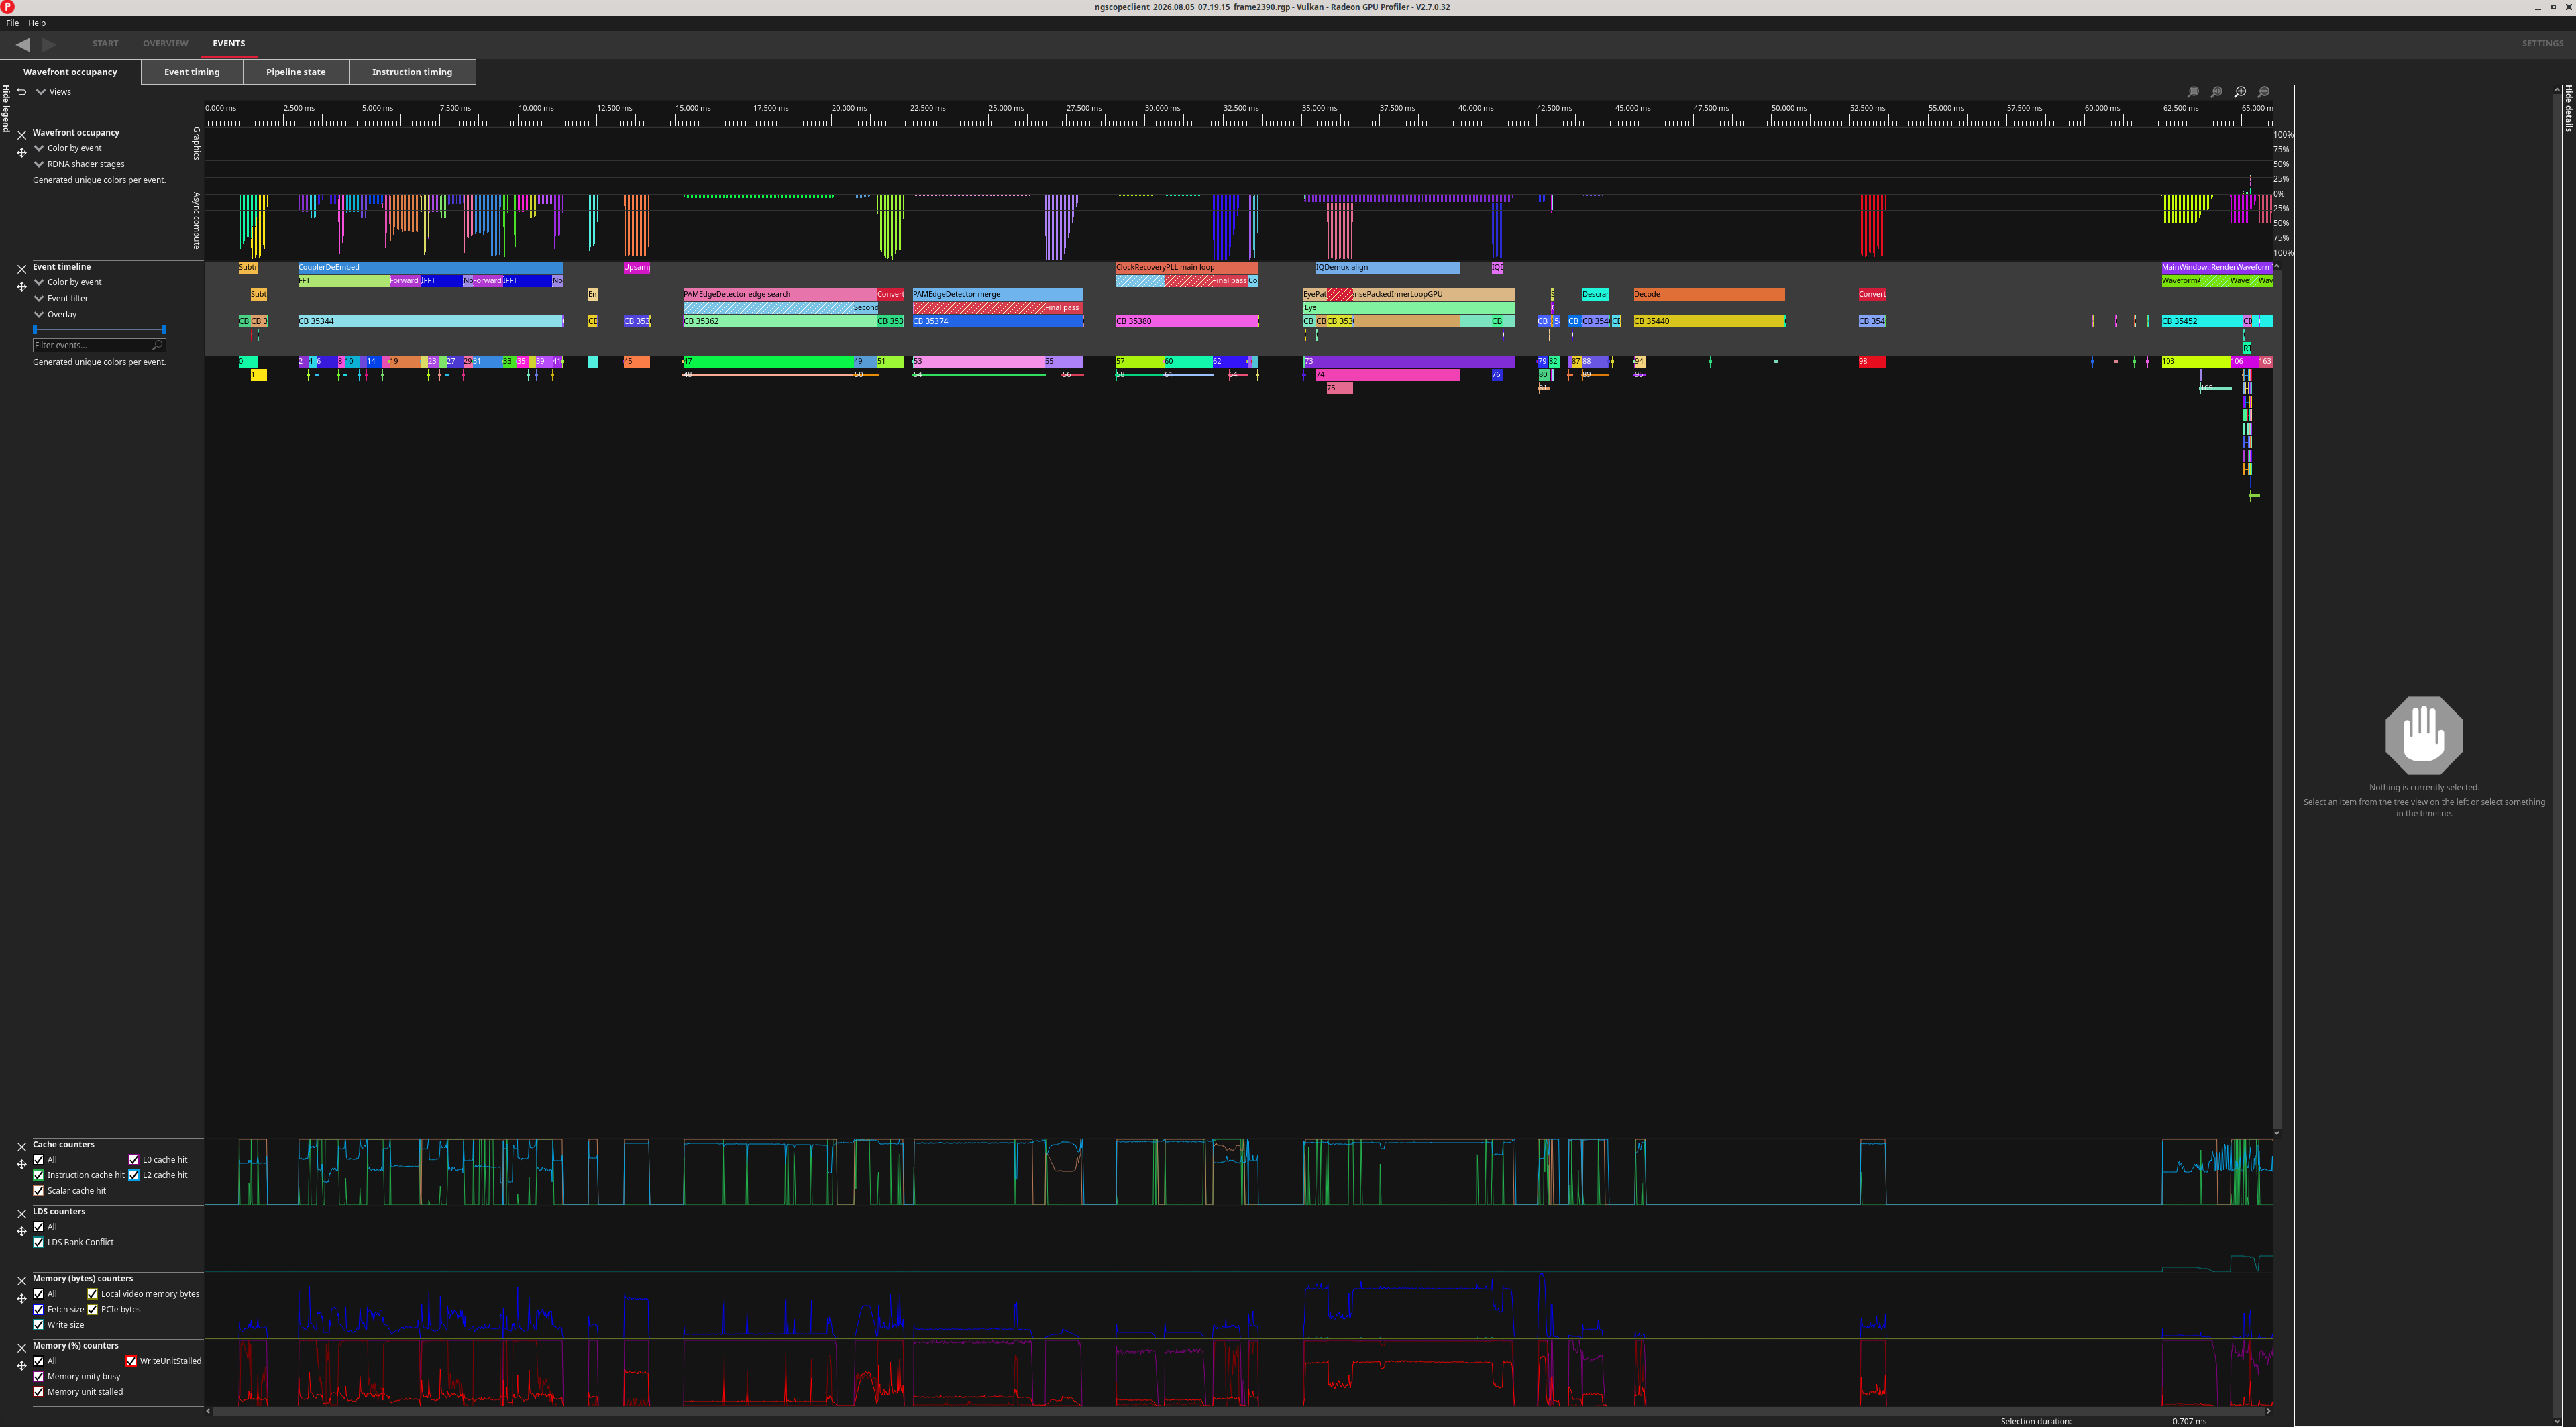This screenshot has width=2576, height=1427.
Task: Toggle the Scalar cache hit checkbox
Action: coord(39,1190)
